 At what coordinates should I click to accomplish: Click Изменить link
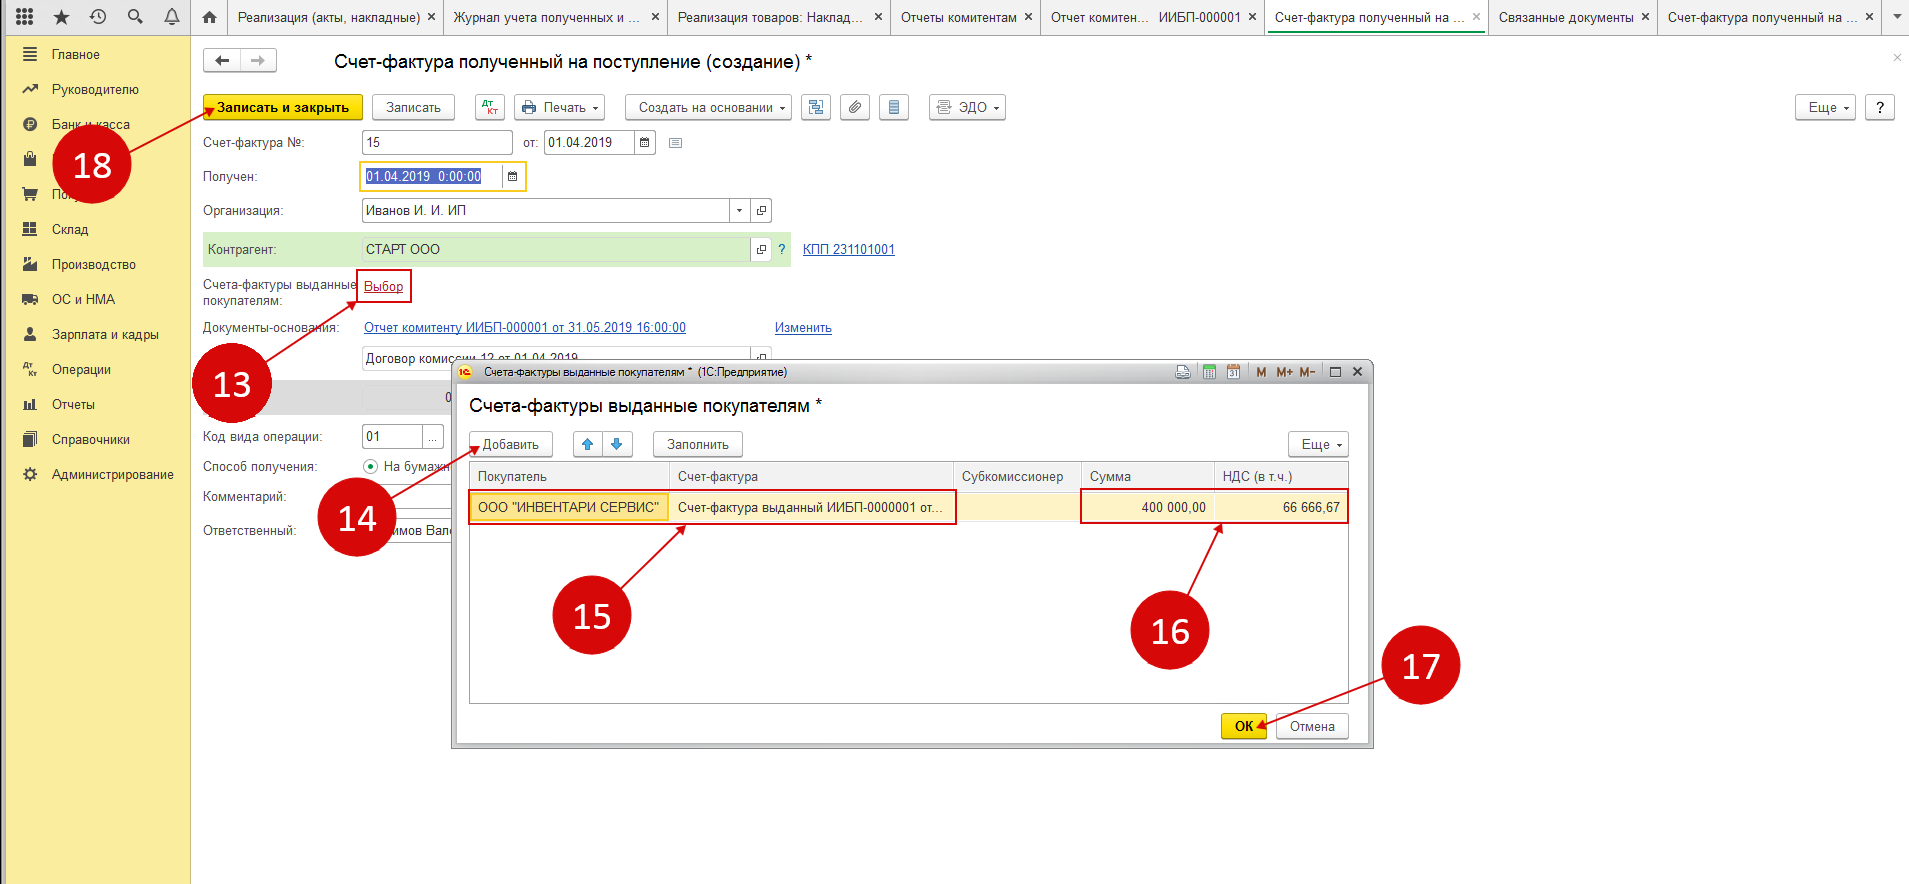click(x=803, y=327)
